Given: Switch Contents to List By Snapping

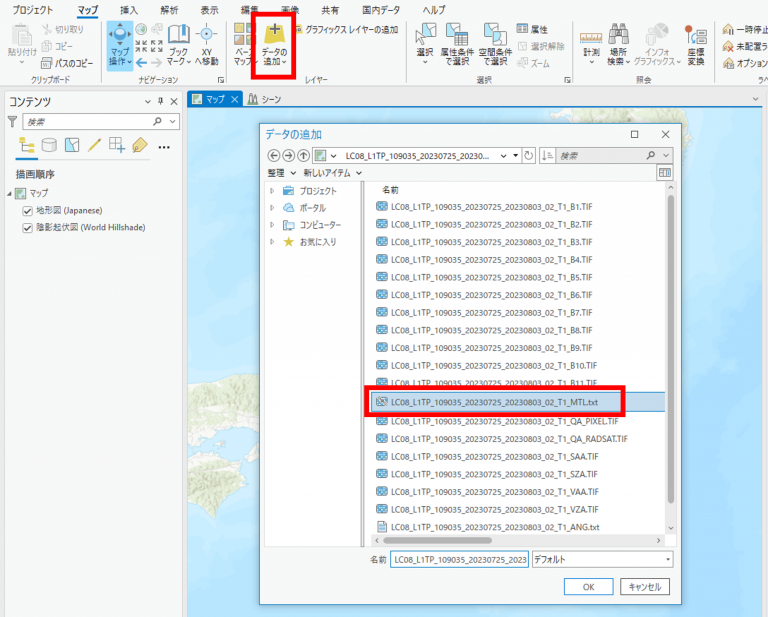Looking at the screenshot, I should 117,145.
